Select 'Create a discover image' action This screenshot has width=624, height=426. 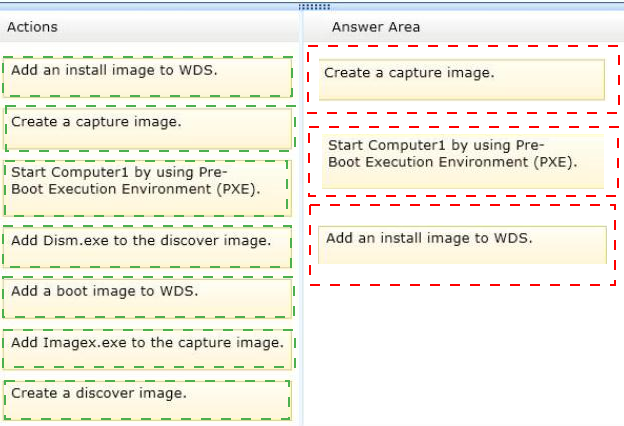pos(148,400)
